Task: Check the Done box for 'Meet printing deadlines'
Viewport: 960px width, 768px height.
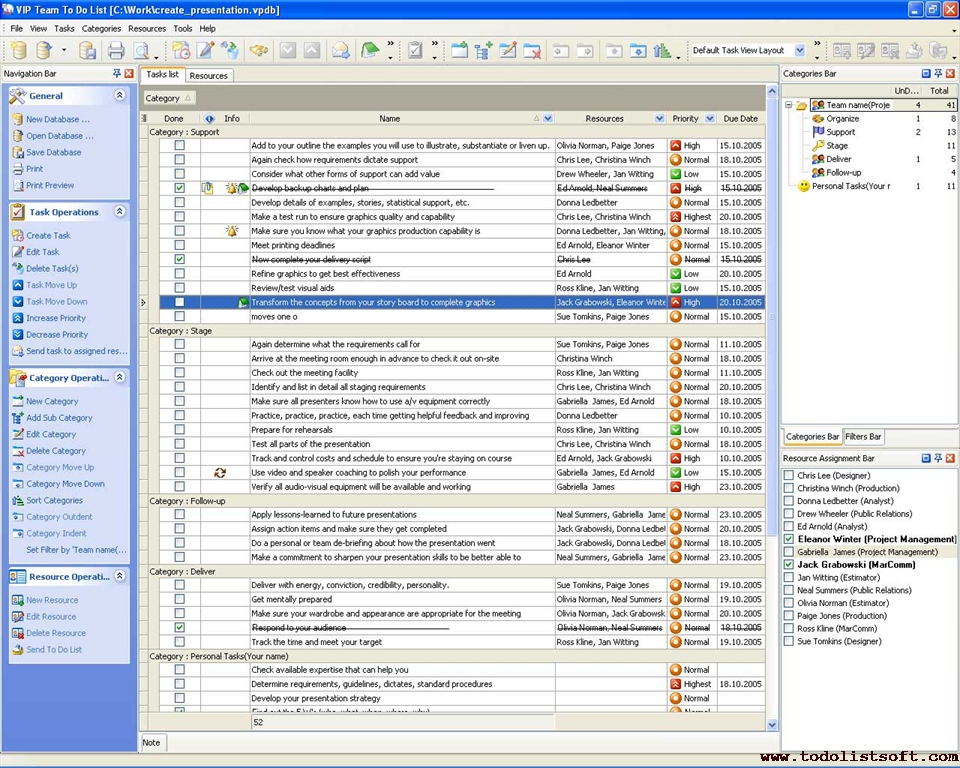Action: tap(179, 245)
